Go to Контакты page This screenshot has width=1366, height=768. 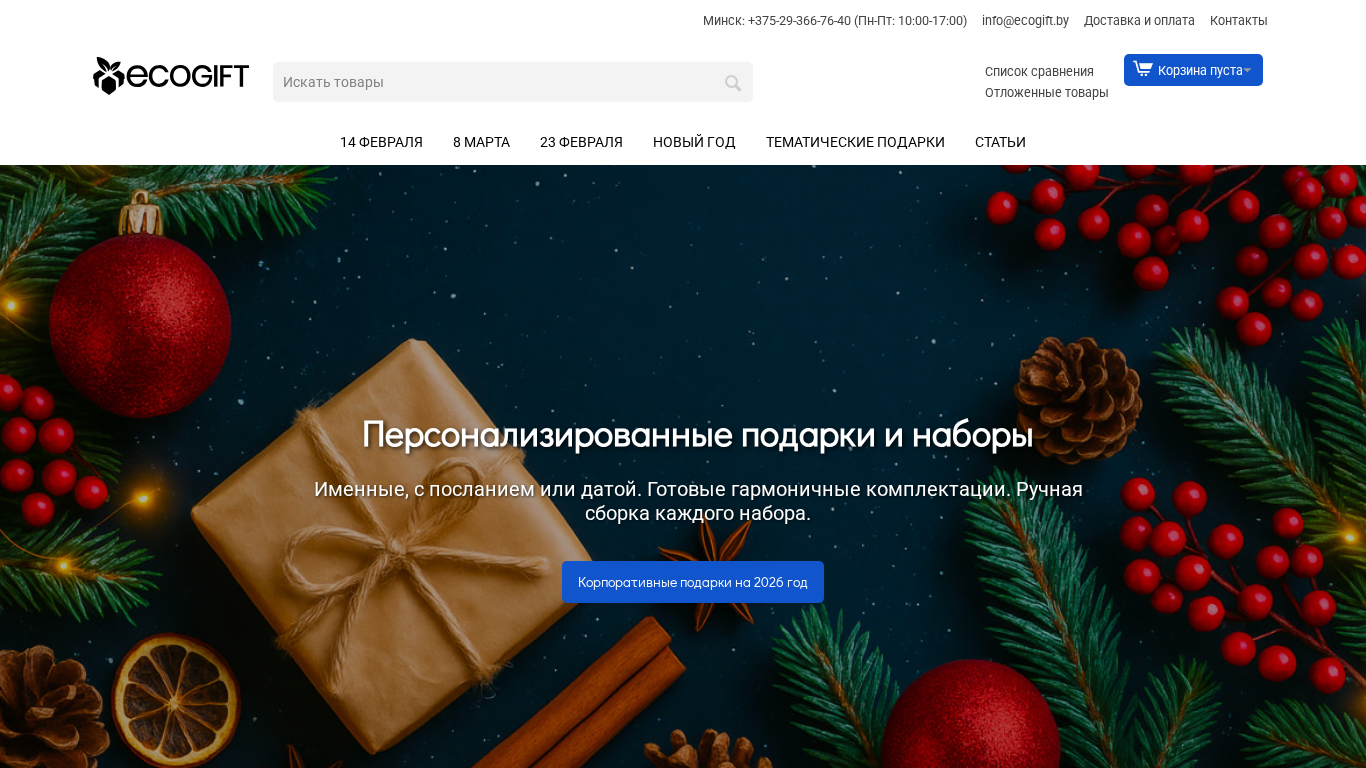(1238, 21)
